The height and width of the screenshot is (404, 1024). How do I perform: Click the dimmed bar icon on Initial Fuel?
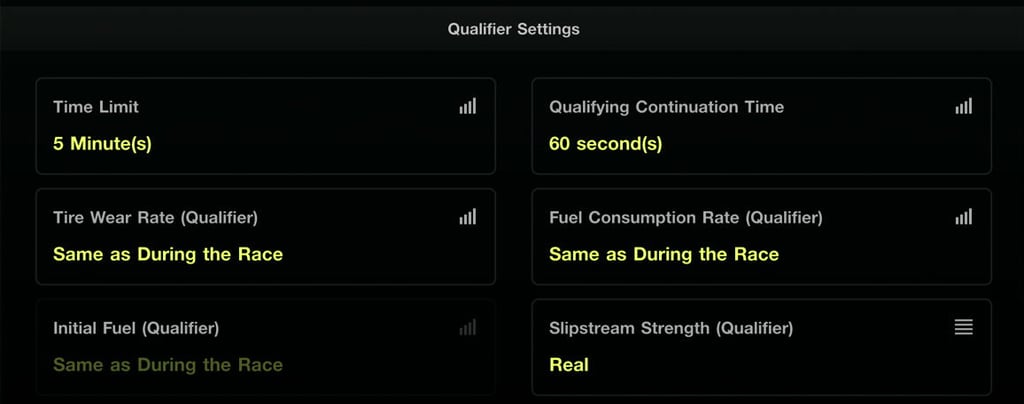click(x=467, y=327)
